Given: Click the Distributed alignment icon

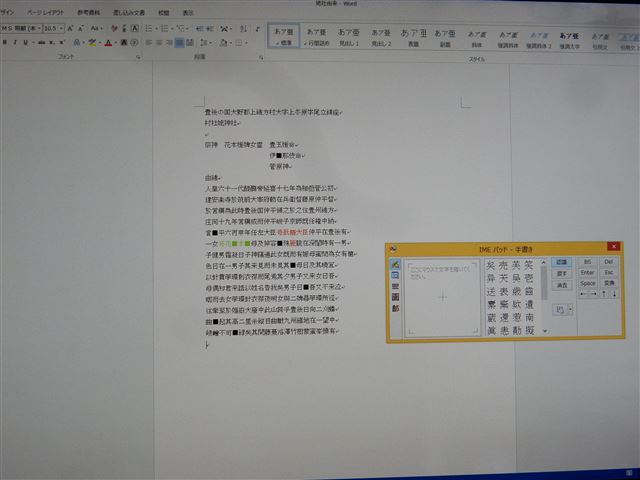Looking at the screenshot, I should pyautogui.click(x=190, y=42).
